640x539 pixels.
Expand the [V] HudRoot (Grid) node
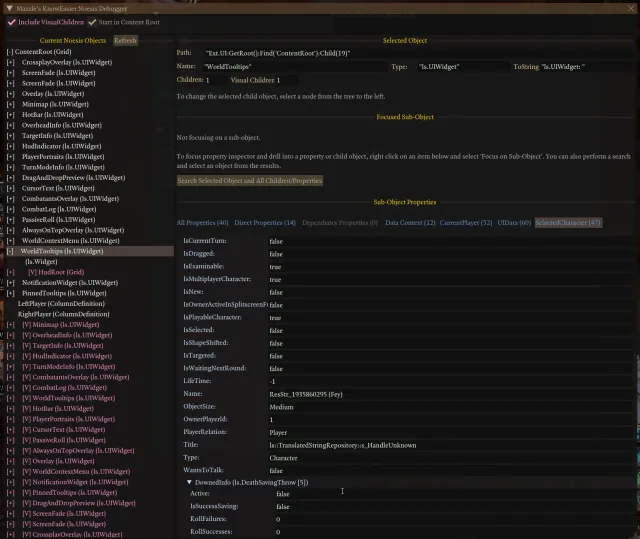click(x=10, y=272)
